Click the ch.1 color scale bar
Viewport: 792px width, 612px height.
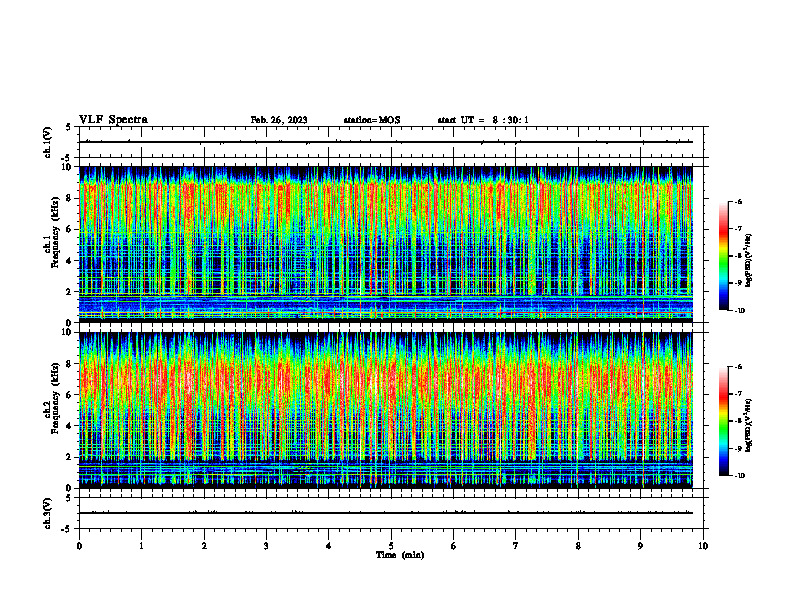(724, 256)
